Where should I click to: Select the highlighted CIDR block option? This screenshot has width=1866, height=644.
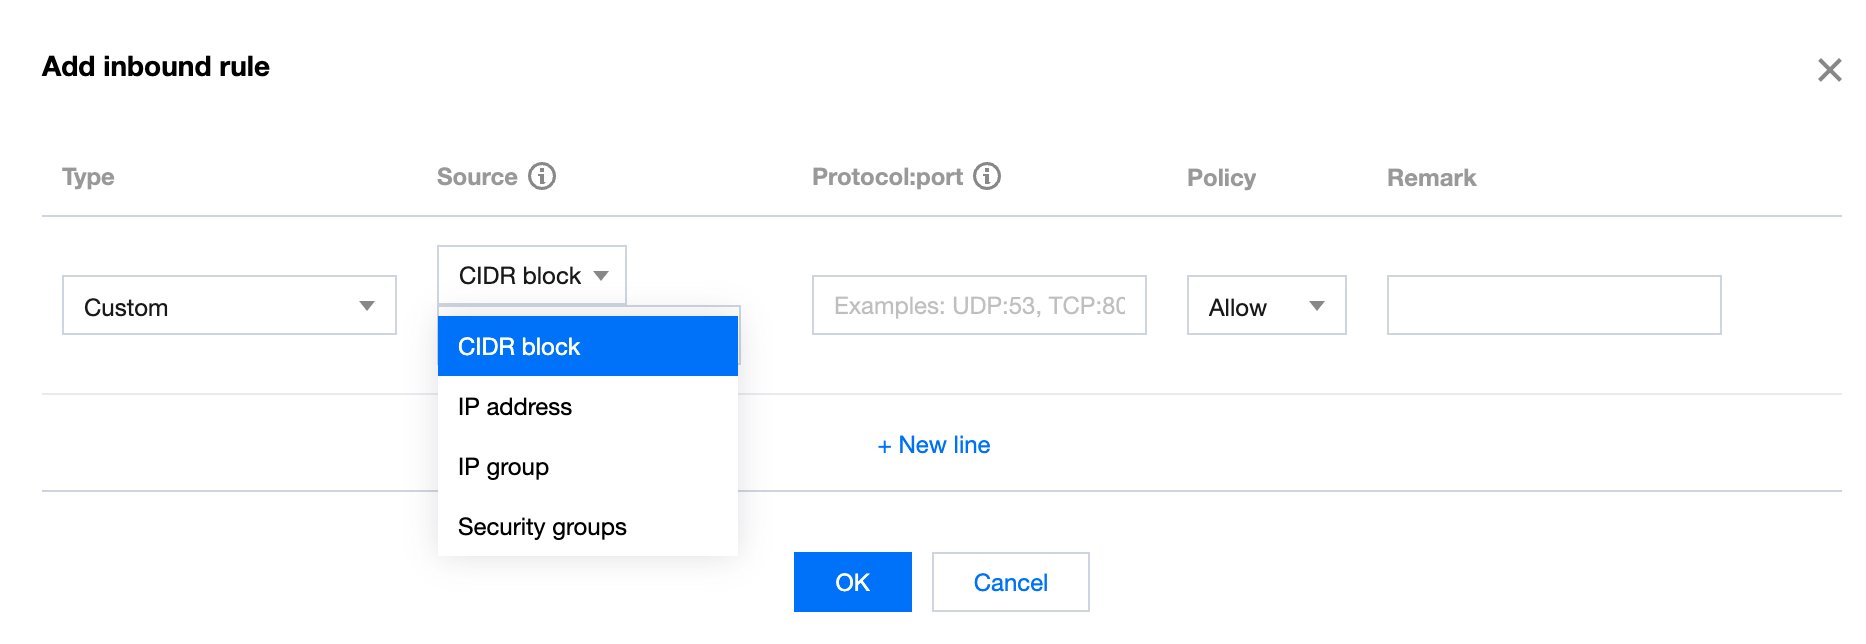point(587,347)
